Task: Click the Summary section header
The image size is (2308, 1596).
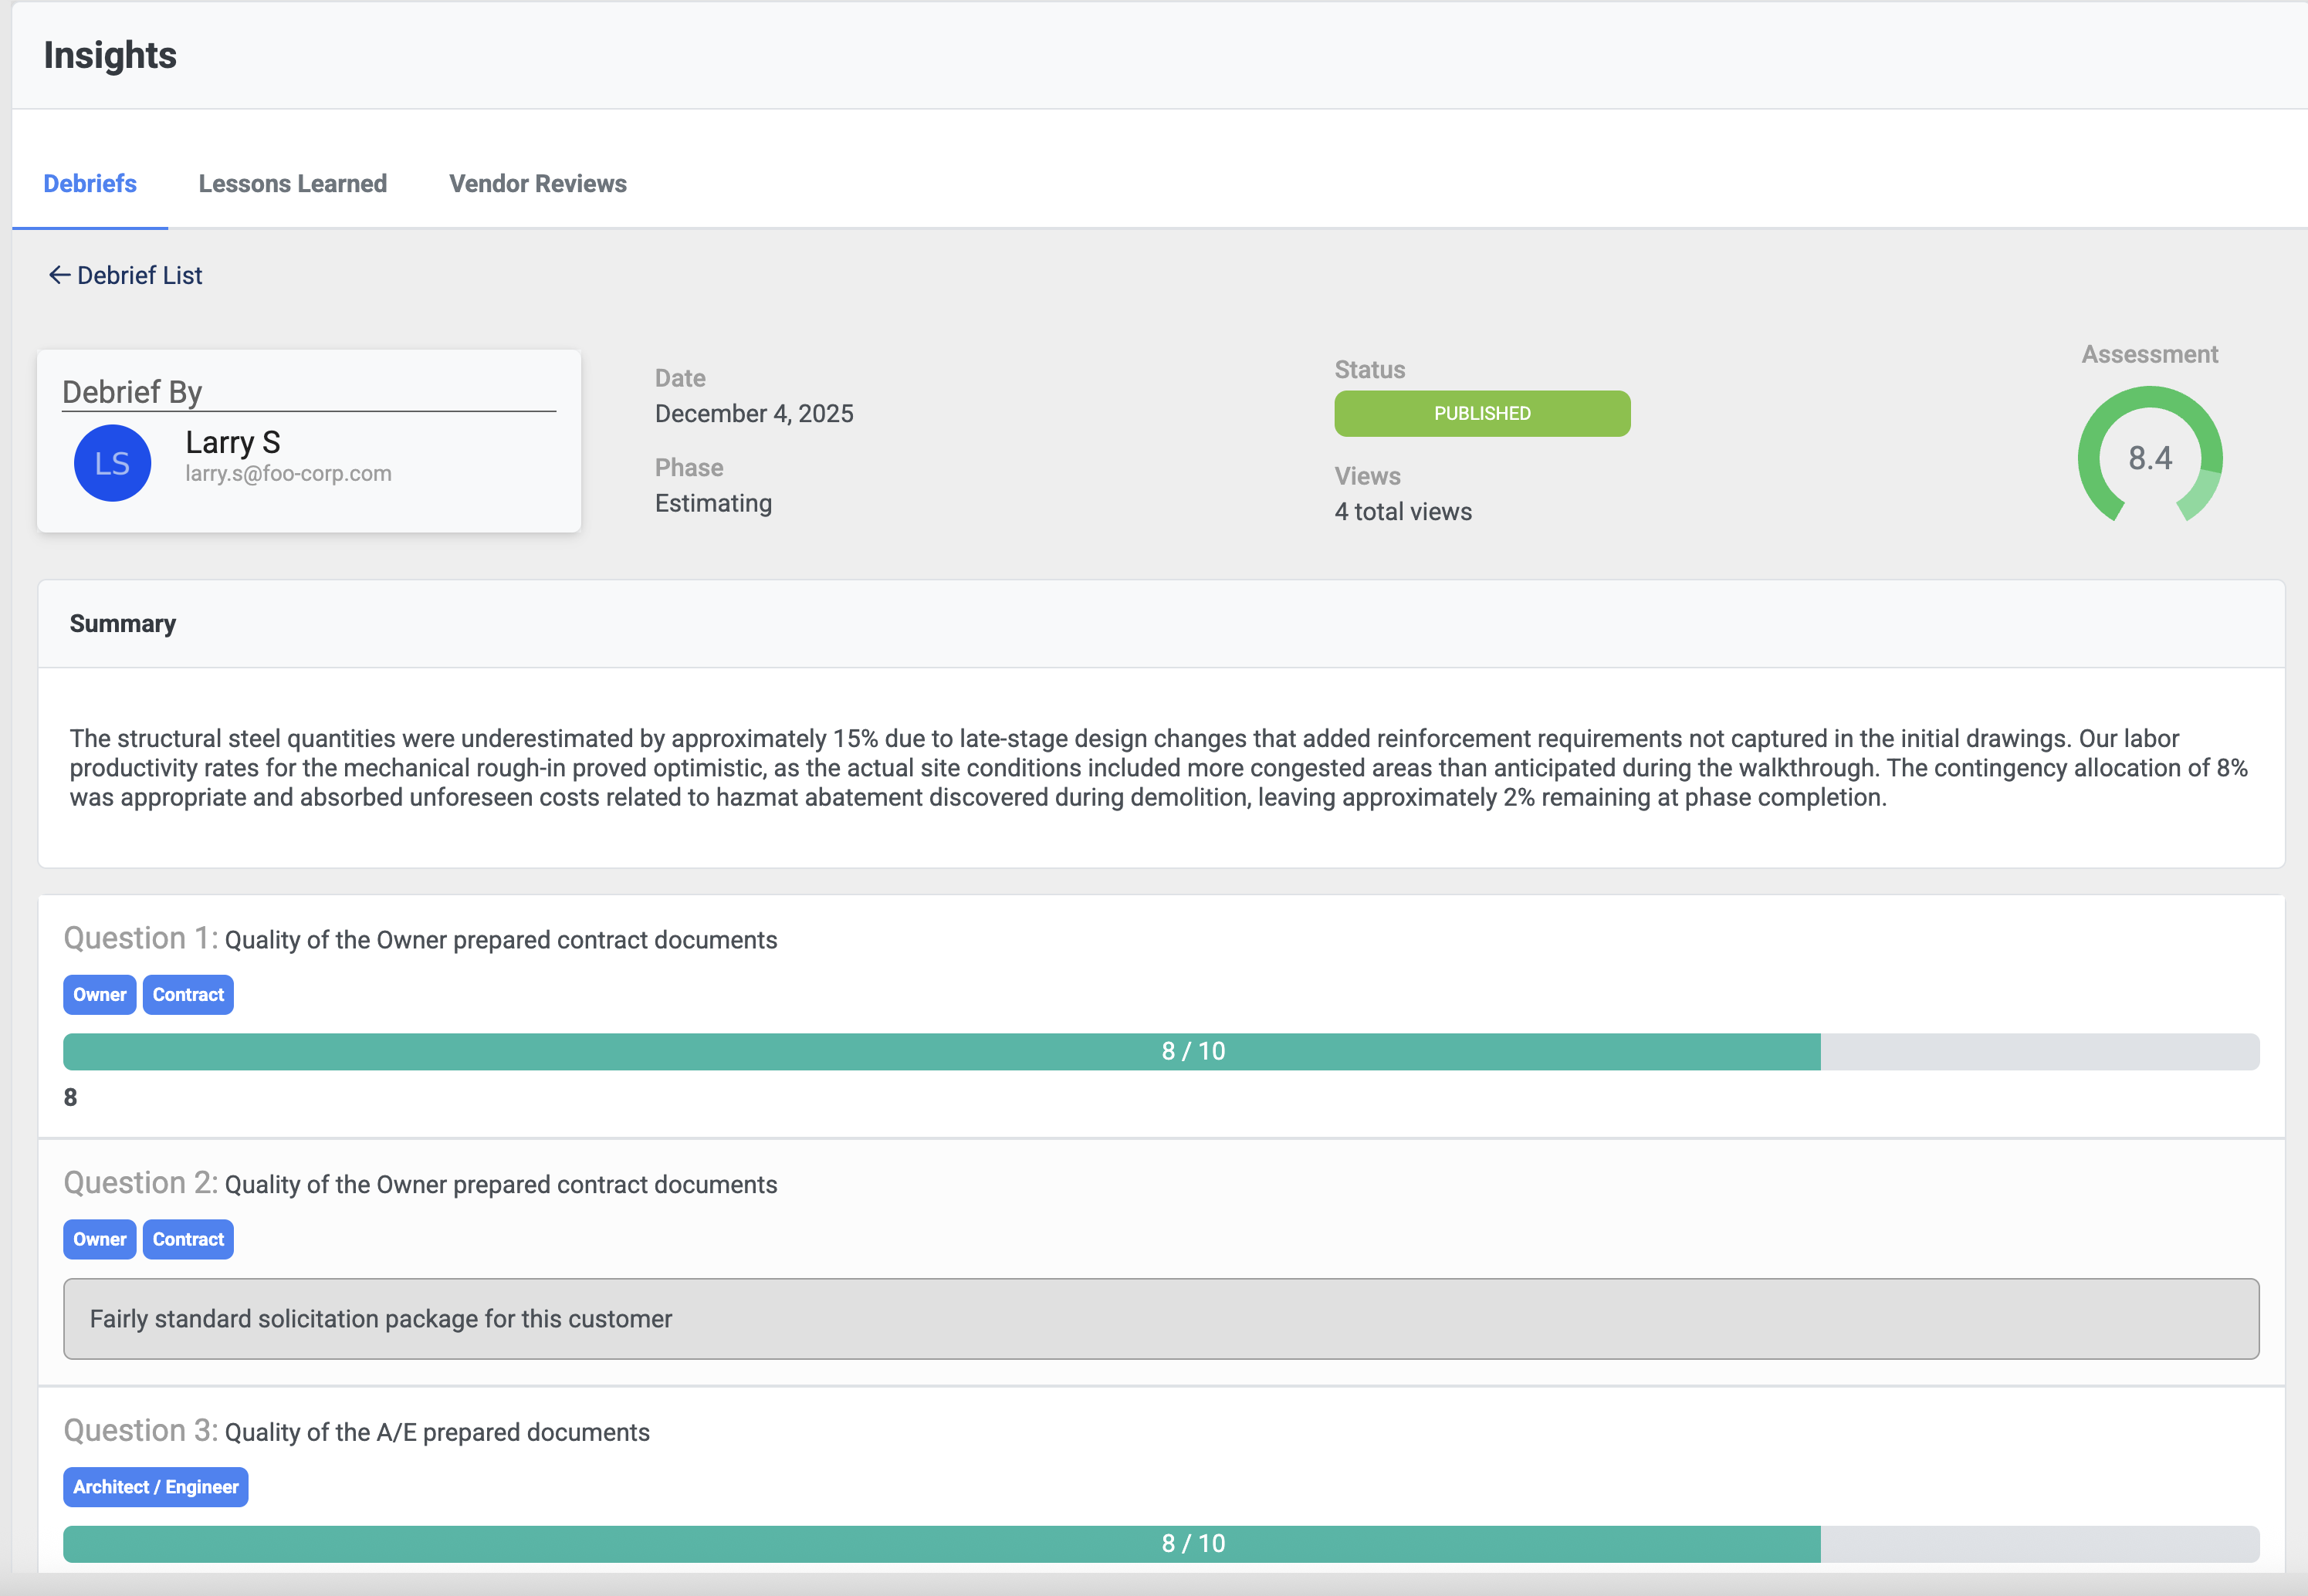Action: point(123,622)
